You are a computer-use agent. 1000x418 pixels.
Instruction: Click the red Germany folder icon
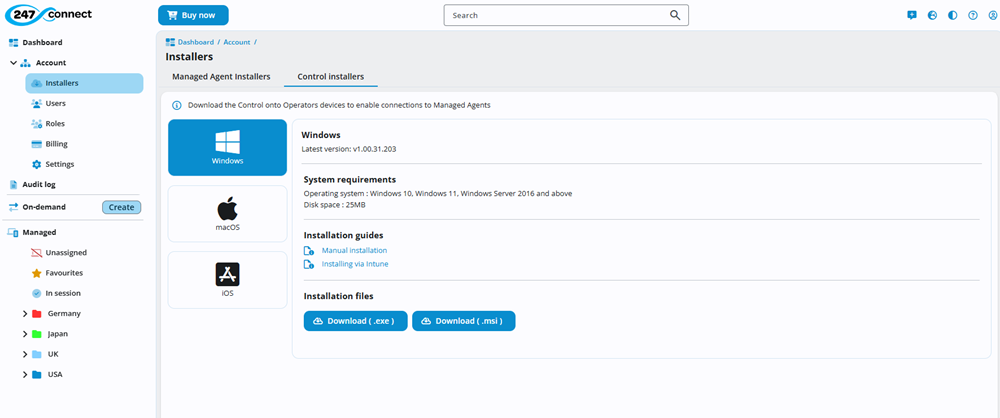(x=36, y=314)
